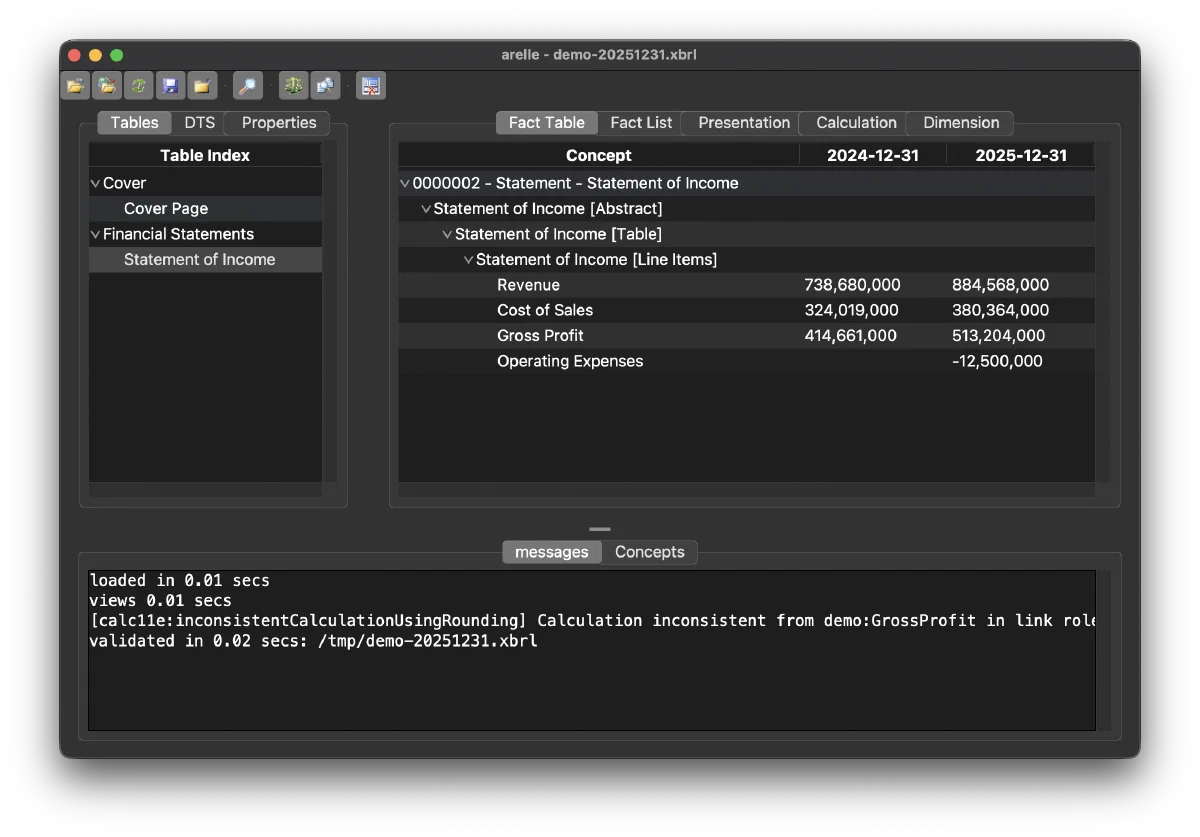Click the pane splitter handle above messages
Screen dimensions: 1200x837
coord(599,528)
